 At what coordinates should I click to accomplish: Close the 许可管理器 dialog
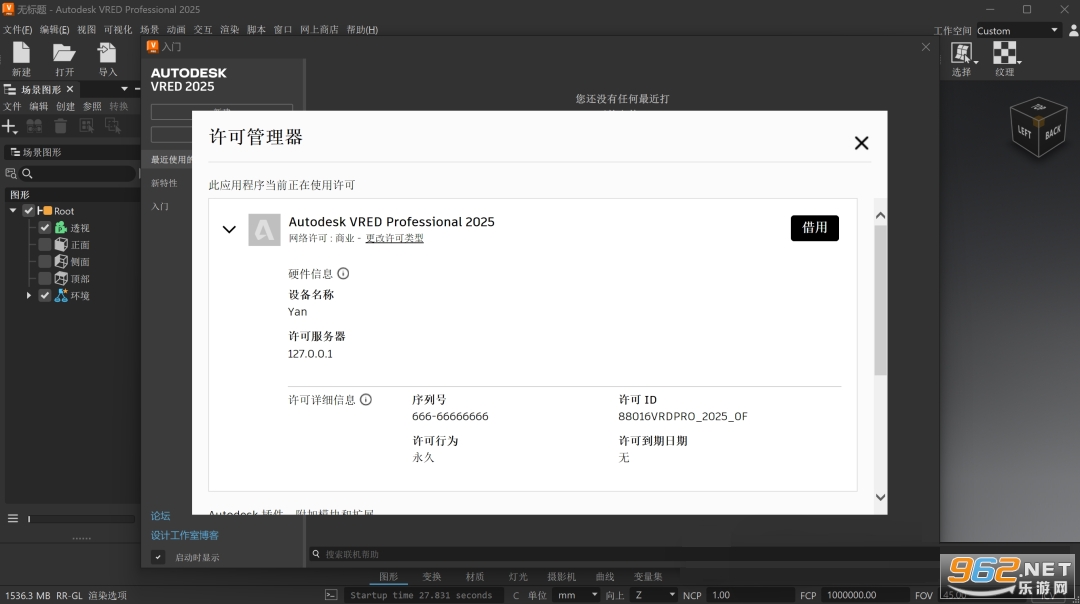861,143
